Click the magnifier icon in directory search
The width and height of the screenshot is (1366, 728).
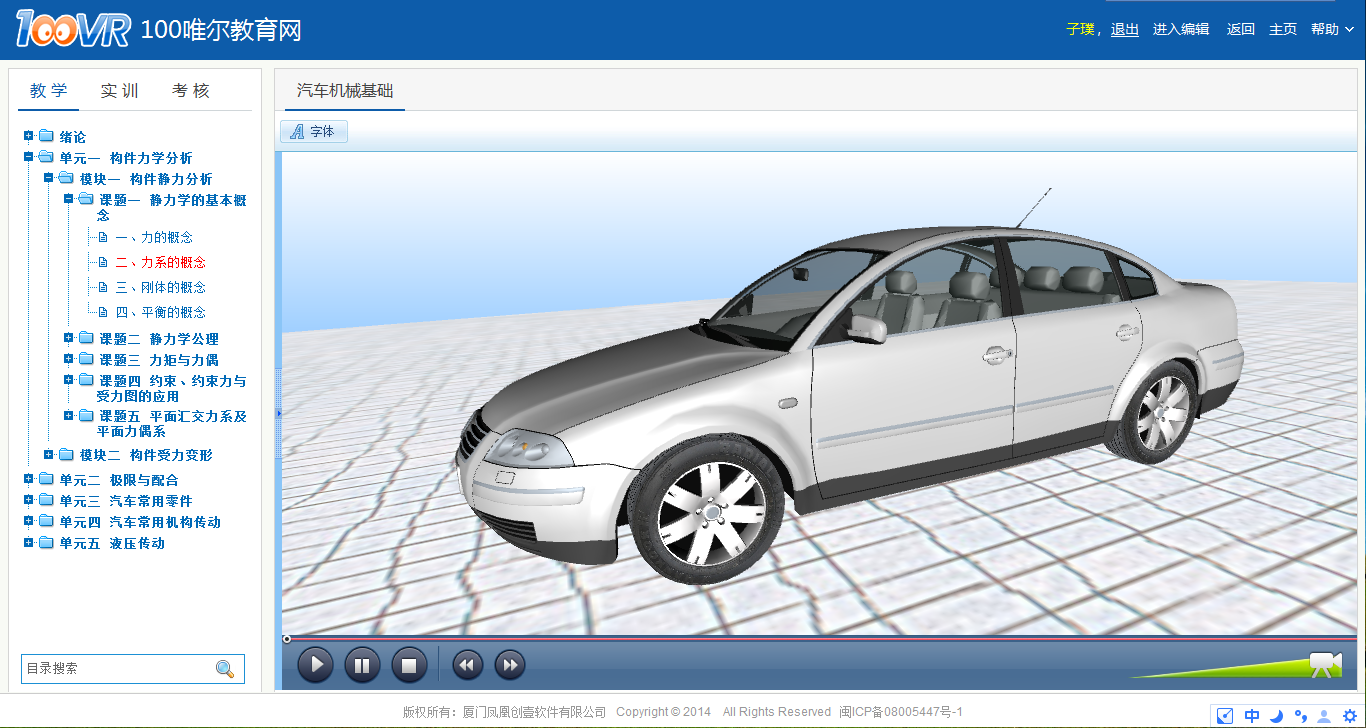pos(225,669)
